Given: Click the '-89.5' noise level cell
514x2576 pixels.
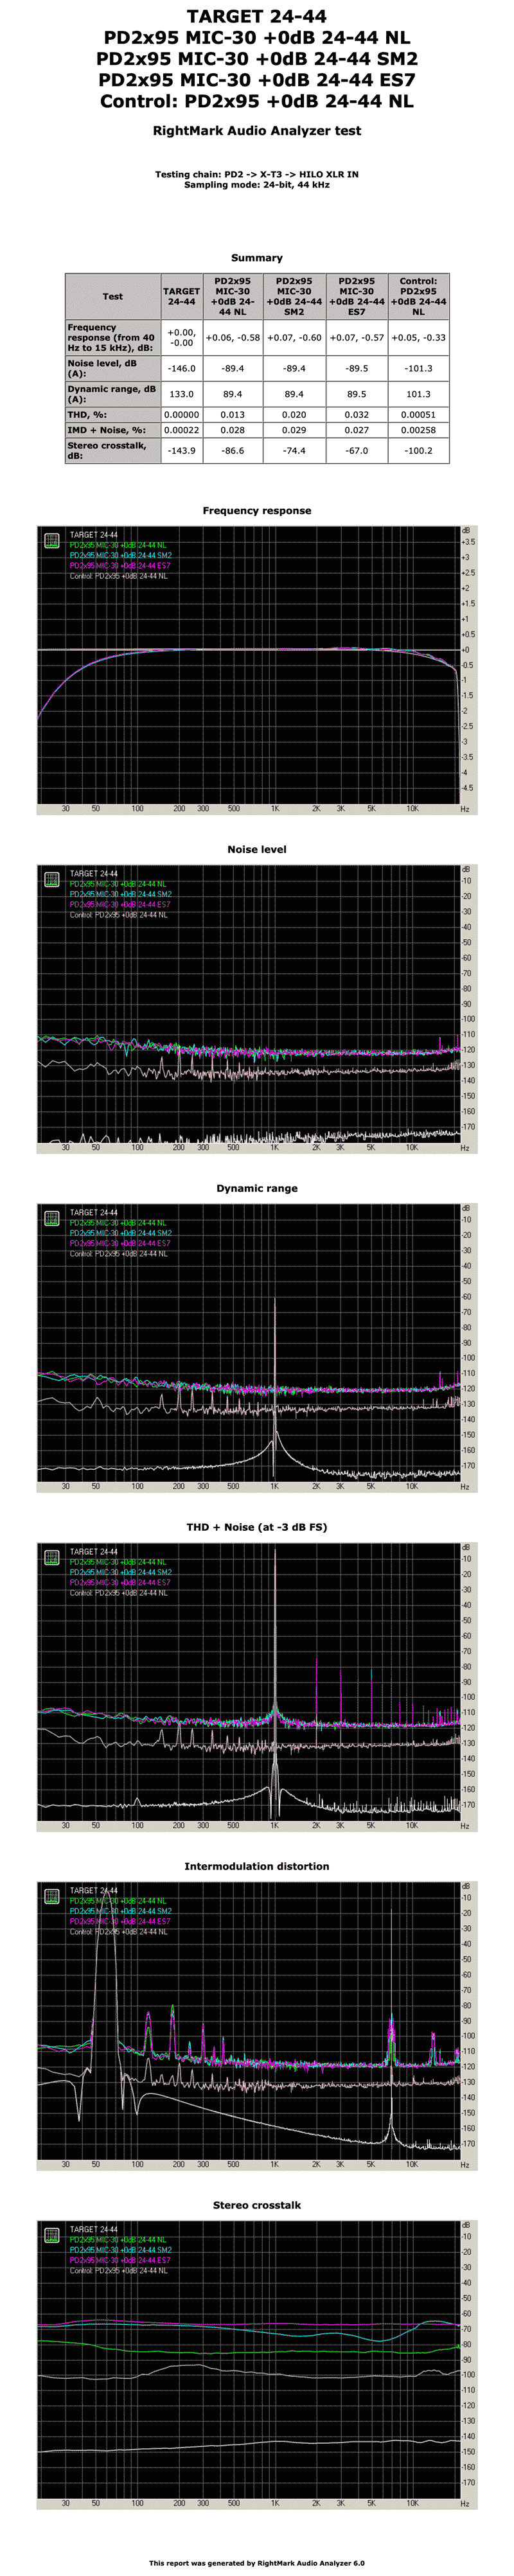Looking at the screenshot, I should coord(357,368).
